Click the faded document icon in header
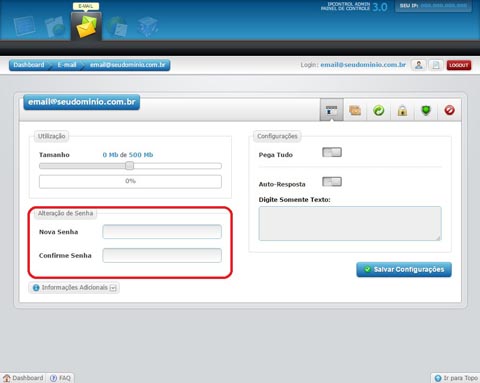This screenshot has height=383, width=480. [25, 26]
